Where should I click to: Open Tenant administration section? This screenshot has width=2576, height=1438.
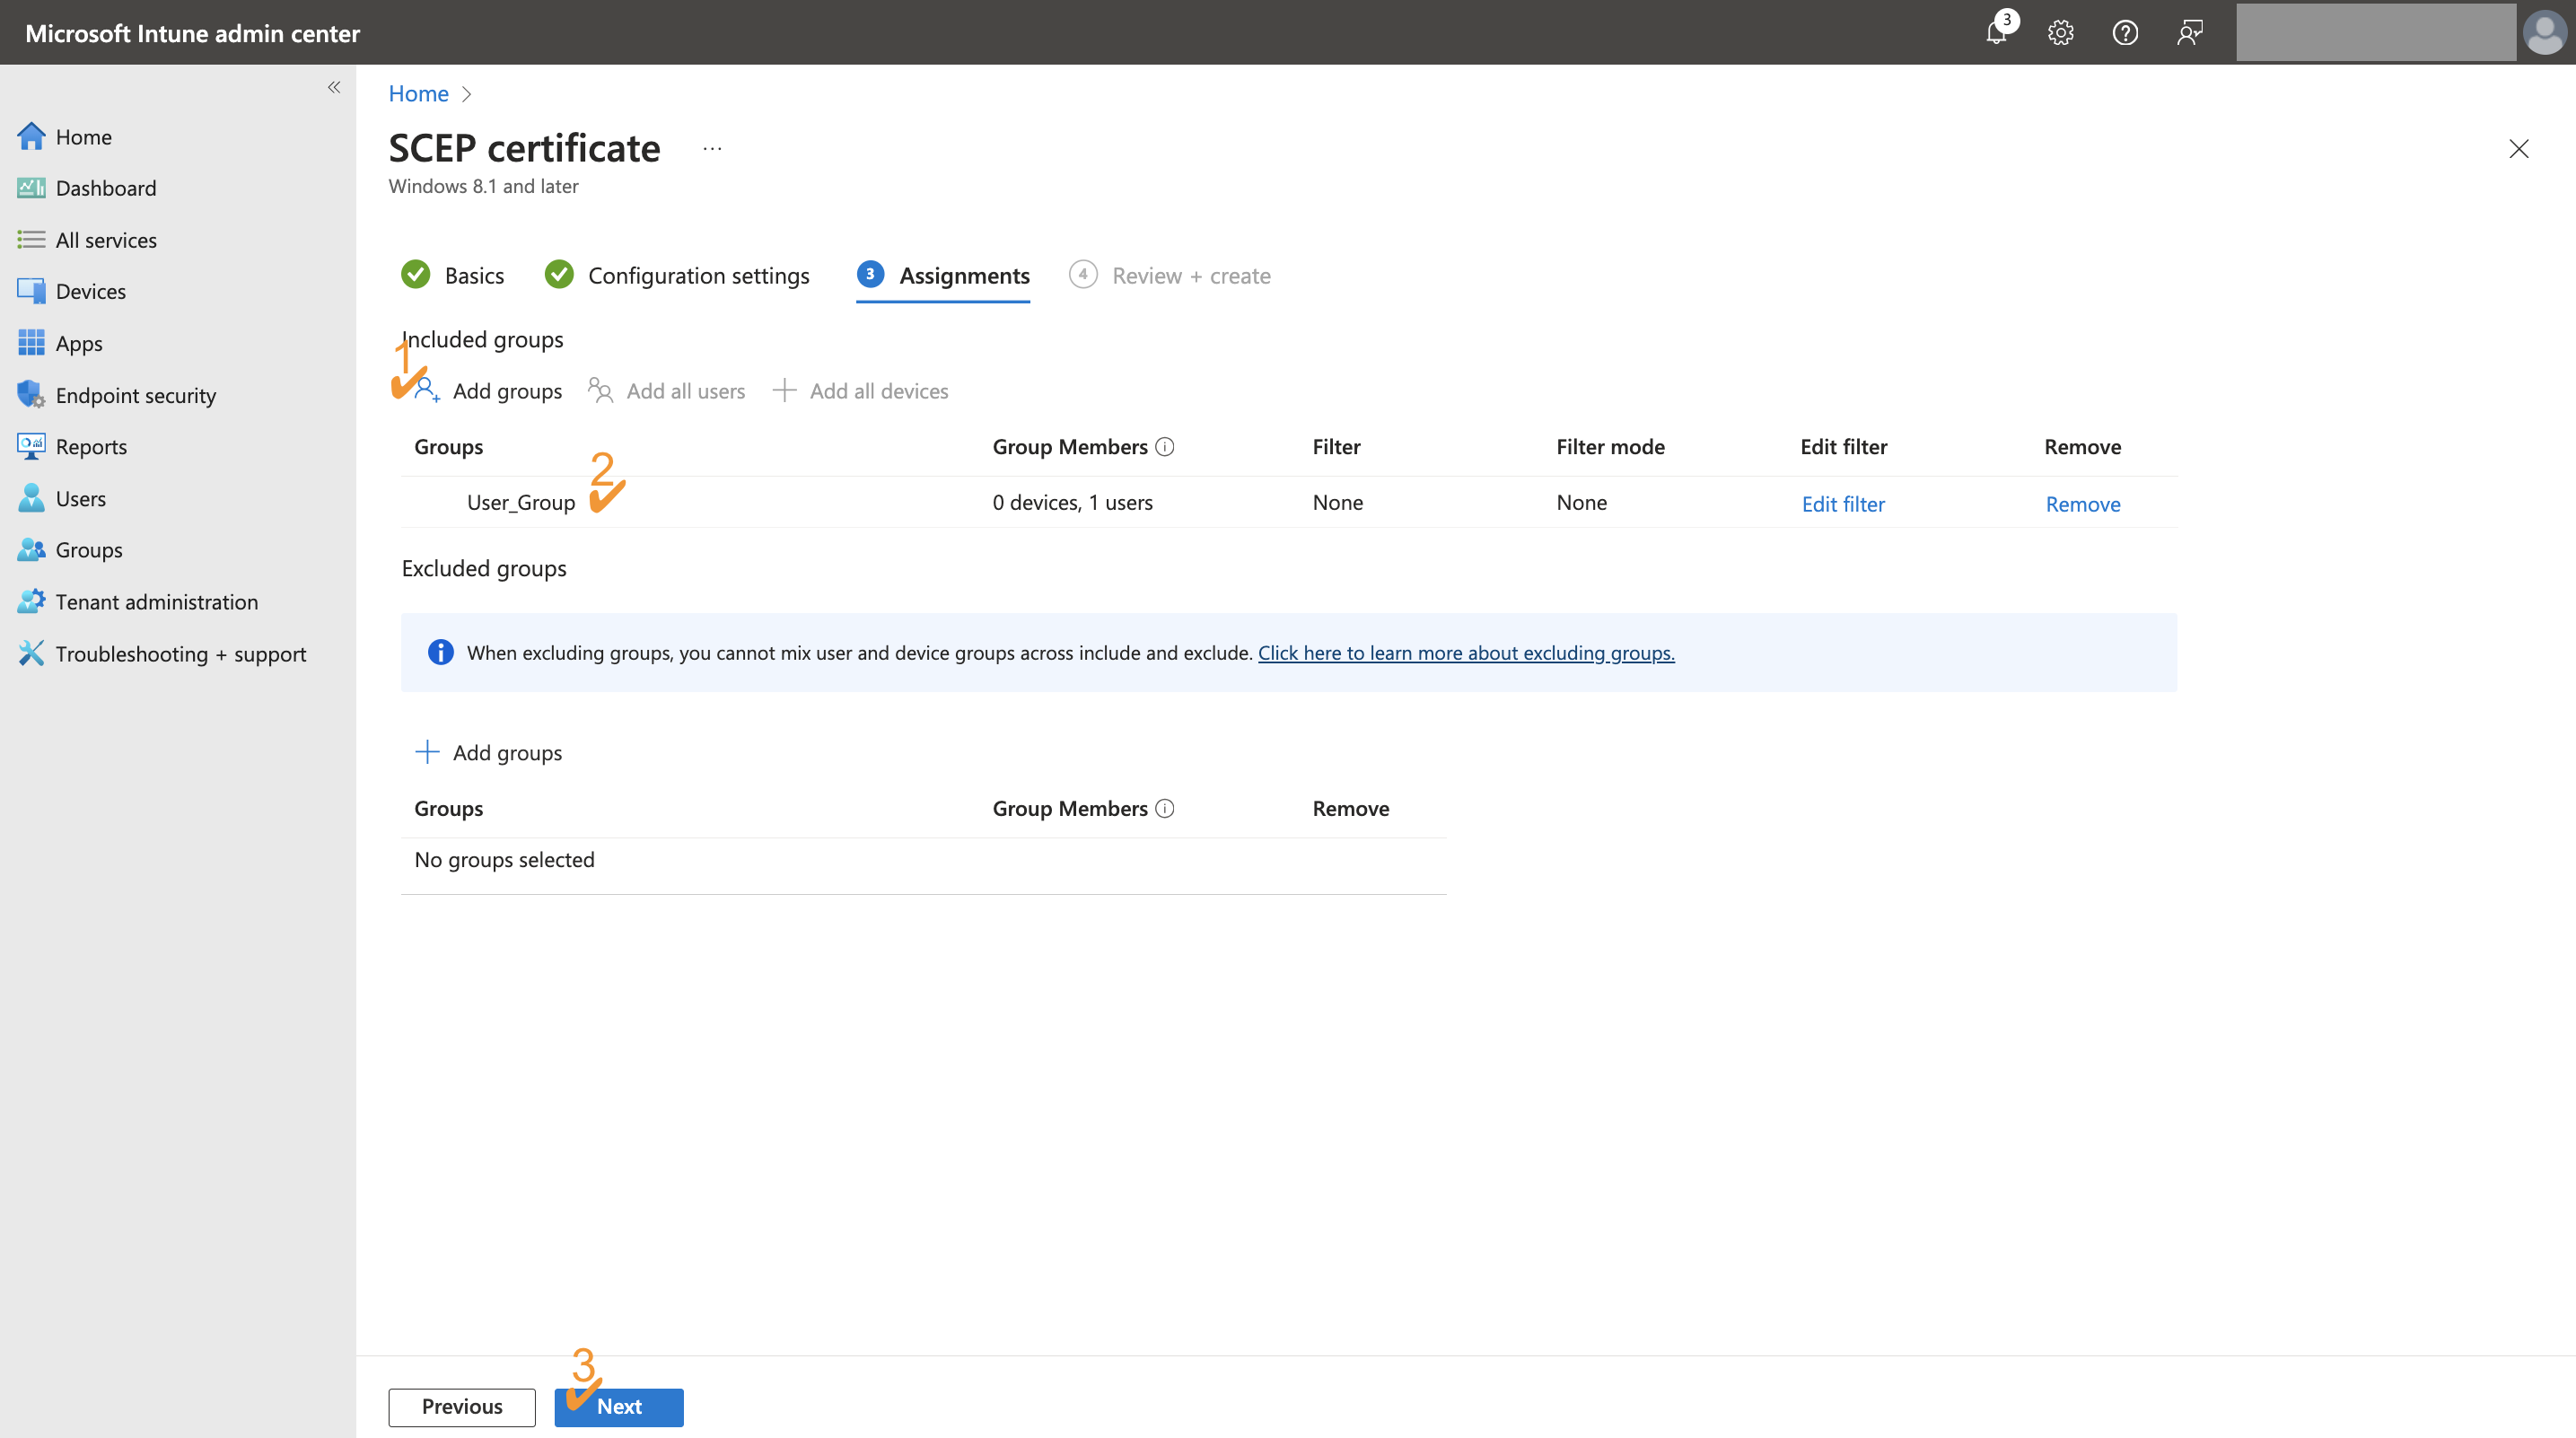point(157,601)
